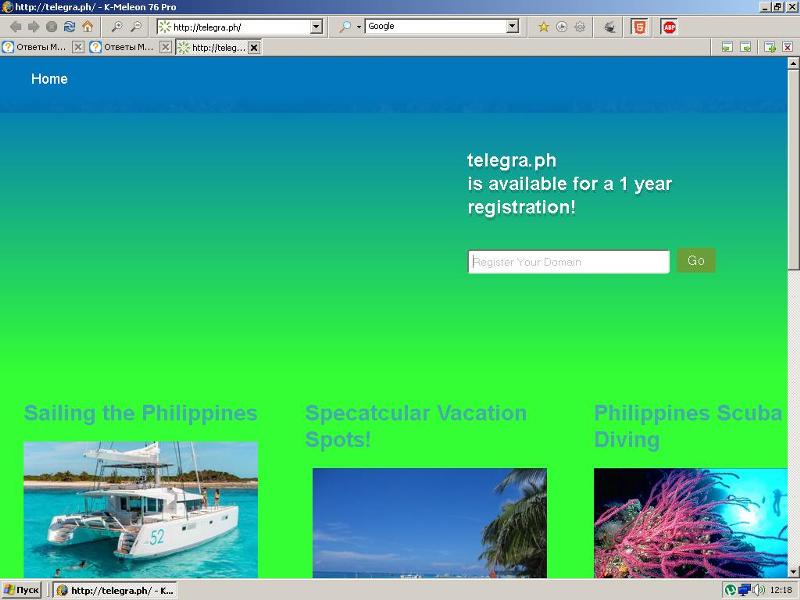The height and width of the screenshot is (600, 800).
Task: Open the Home page icon
Action: 88,27
